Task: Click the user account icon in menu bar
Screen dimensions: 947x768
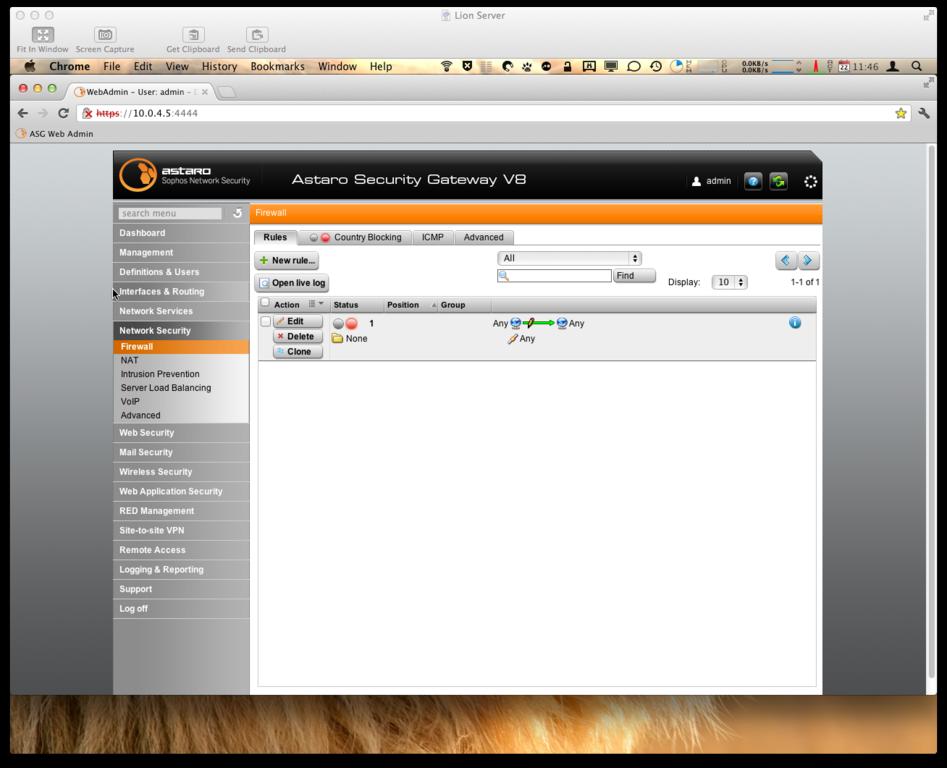Action: tap(893, 66)
